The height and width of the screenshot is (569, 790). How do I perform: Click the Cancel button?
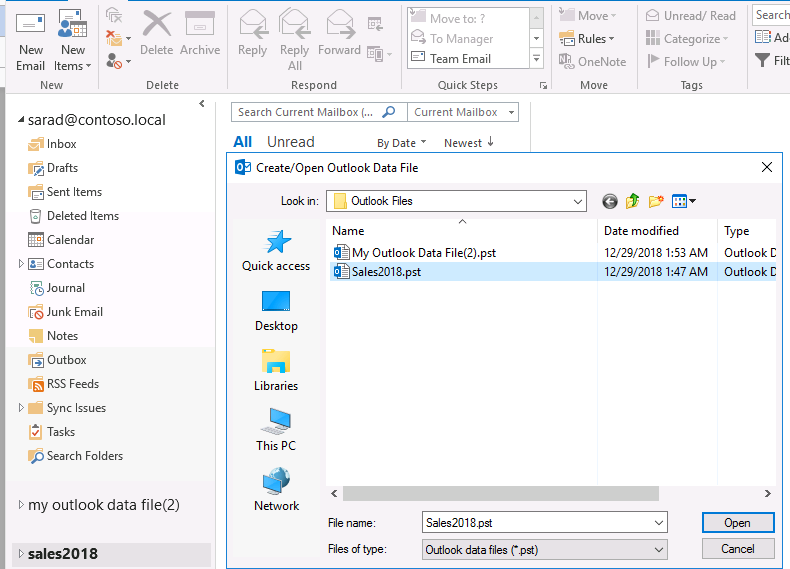click(x=737, y=549)
